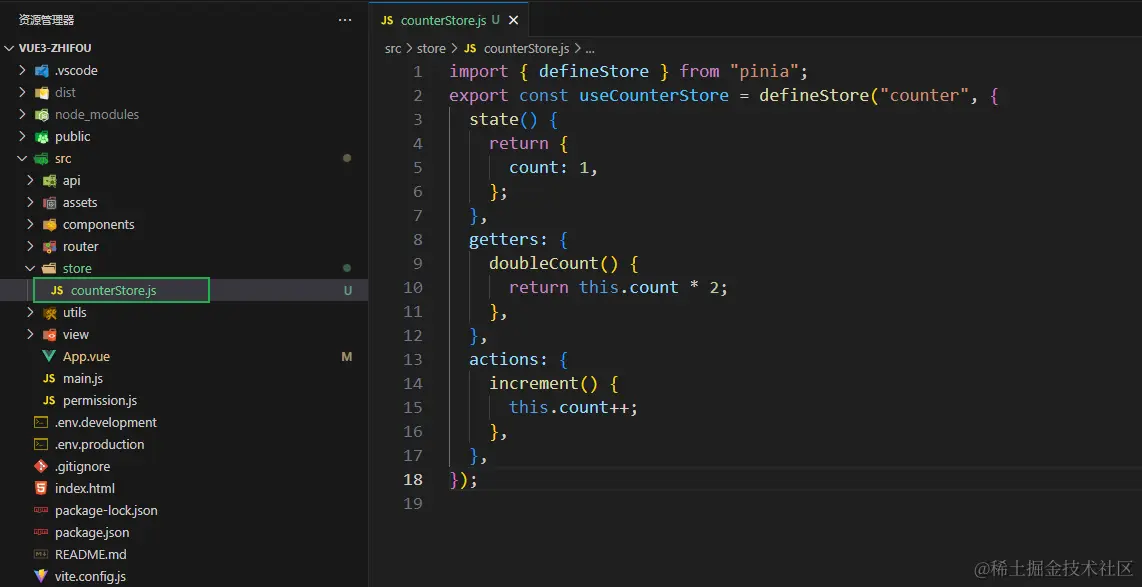Click the HTML5 icon of index.html

pyautogui.click(x=42, y=488)
